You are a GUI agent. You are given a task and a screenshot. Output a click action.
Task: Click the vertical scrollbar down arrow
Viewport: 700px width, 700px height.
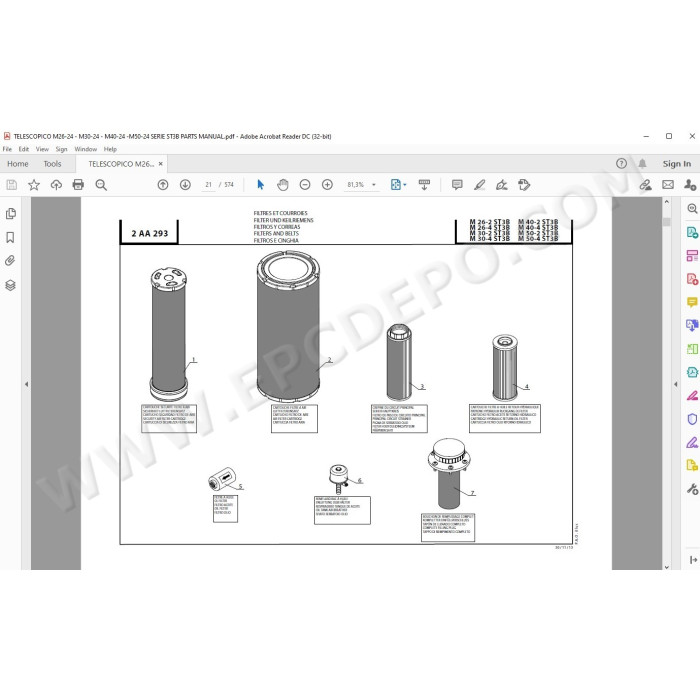(667, 567)
